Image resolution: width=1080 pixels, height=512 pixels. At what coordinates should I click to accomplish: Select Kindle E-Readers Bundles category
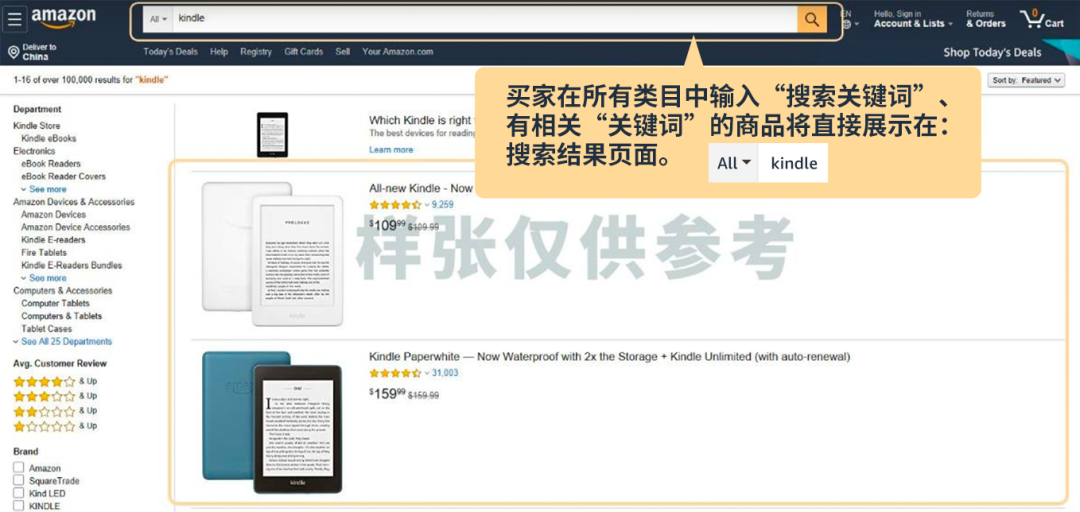(x=72, y=265)
